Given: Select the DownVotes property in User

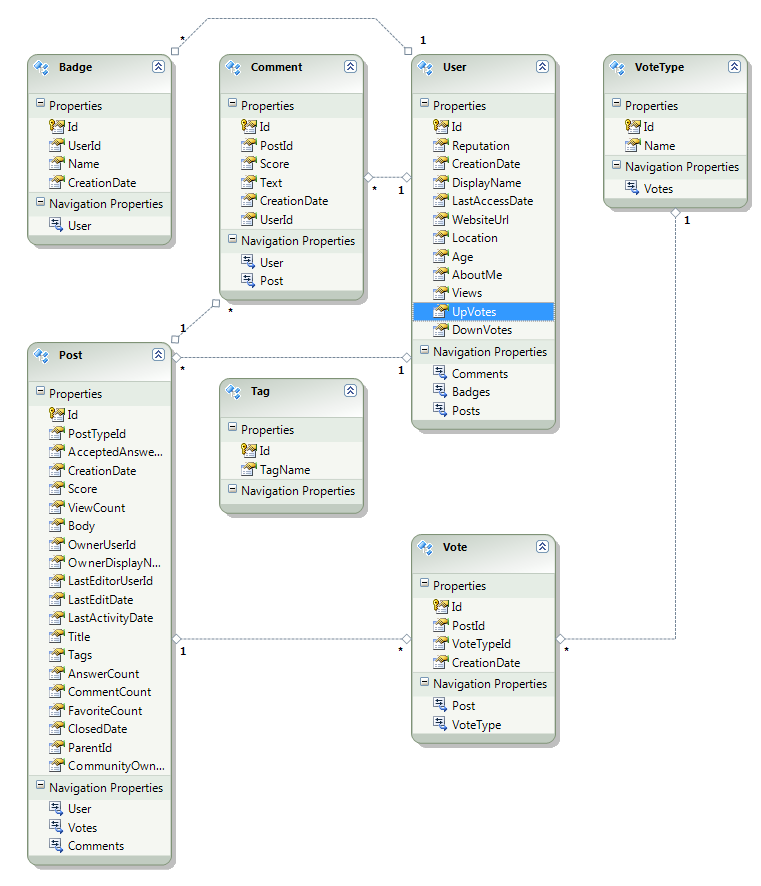Looking at the screenshot, I should pos(484,330).
